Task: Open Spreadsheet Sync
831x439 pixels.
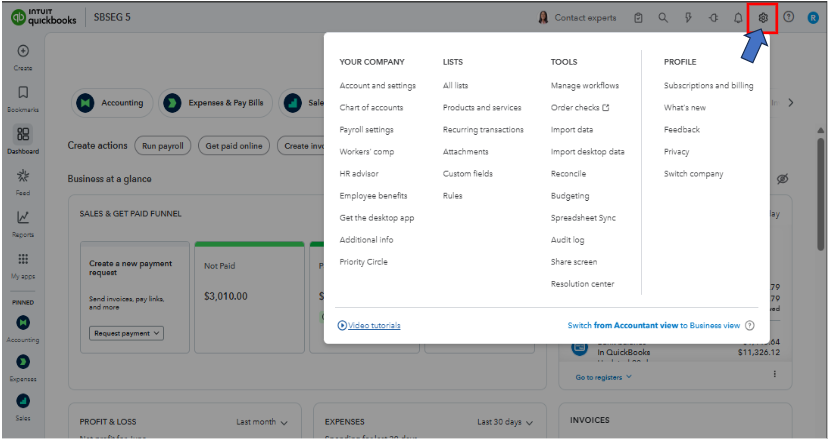Action: (x=583, y=218)
